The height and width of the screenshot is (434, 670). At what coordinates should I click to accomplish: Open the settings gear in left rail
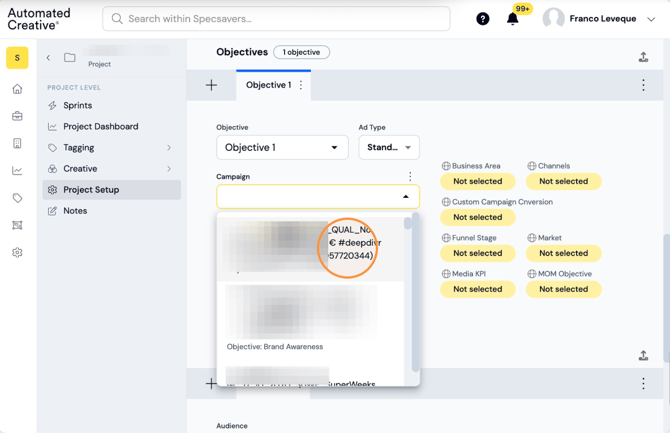click(17, 252)
